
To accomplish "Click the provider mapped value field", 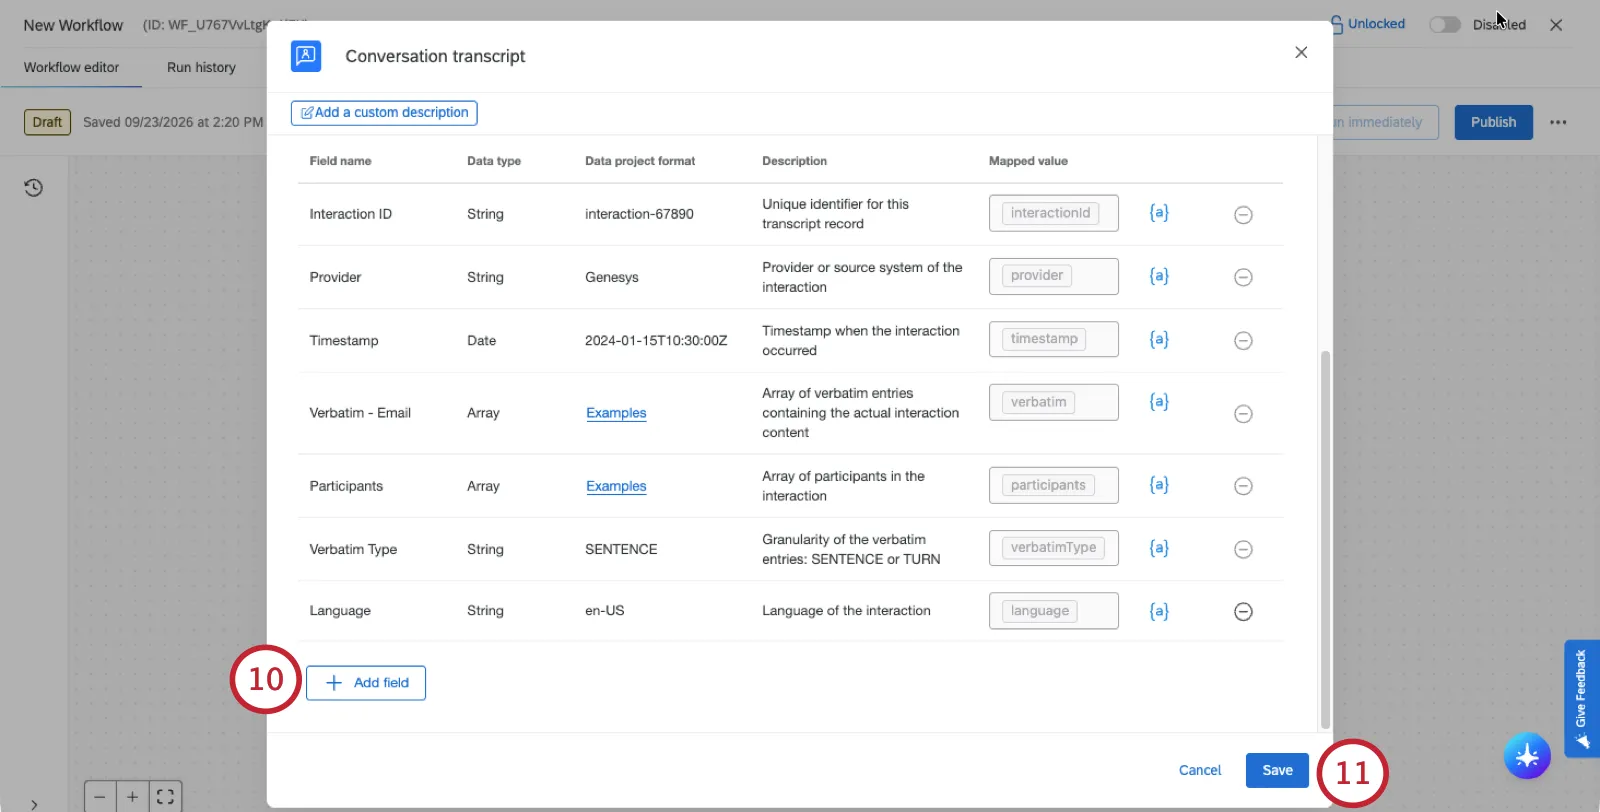I will coord(1053,276).
